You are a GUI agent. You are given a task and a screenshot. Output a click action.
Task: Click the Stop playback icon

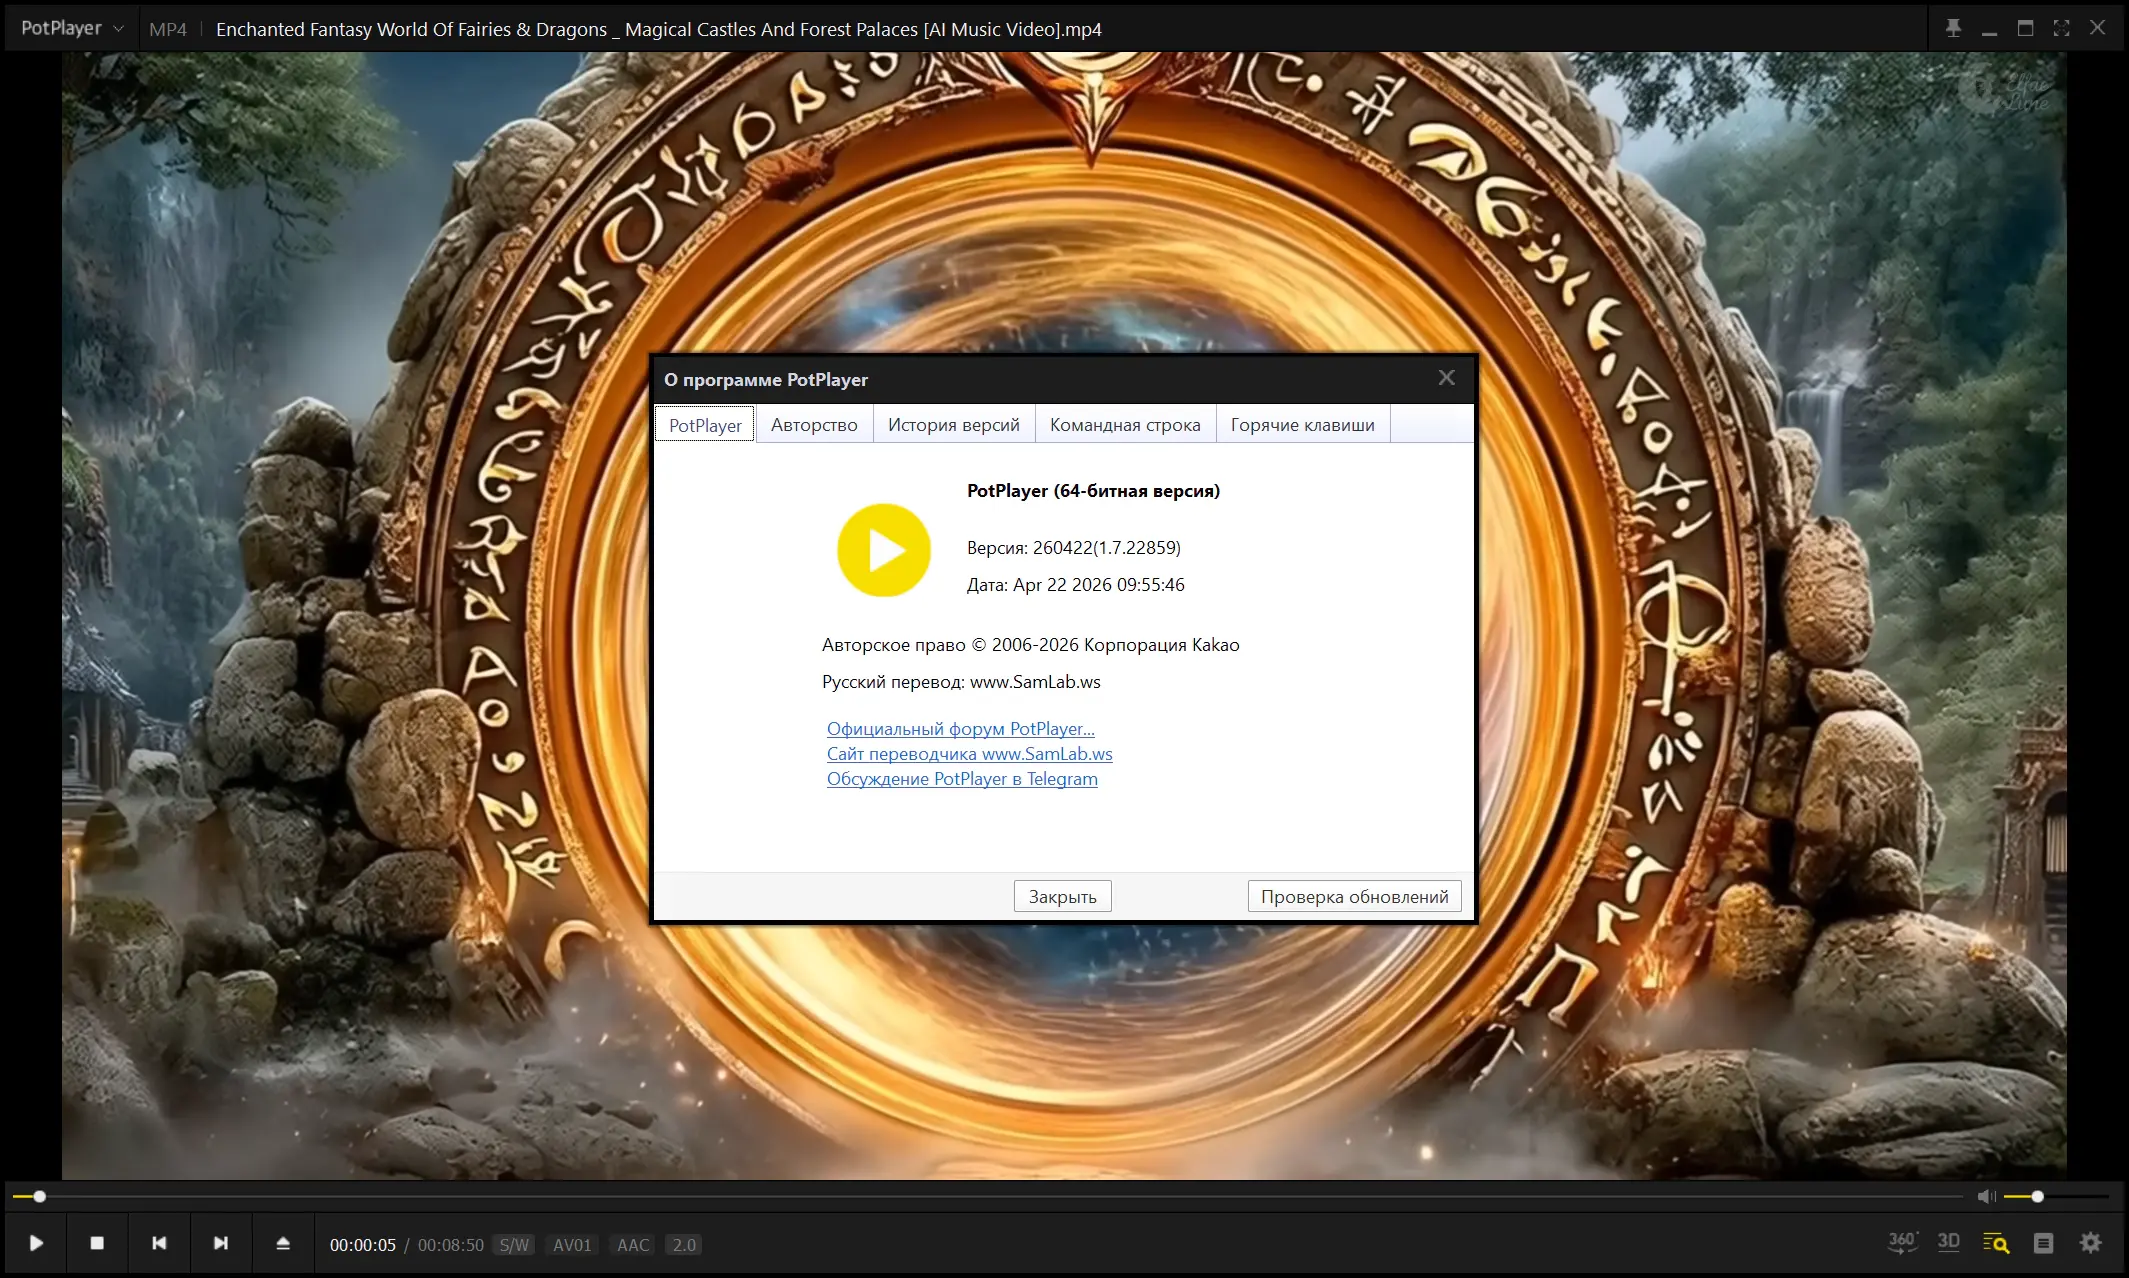97,1243
